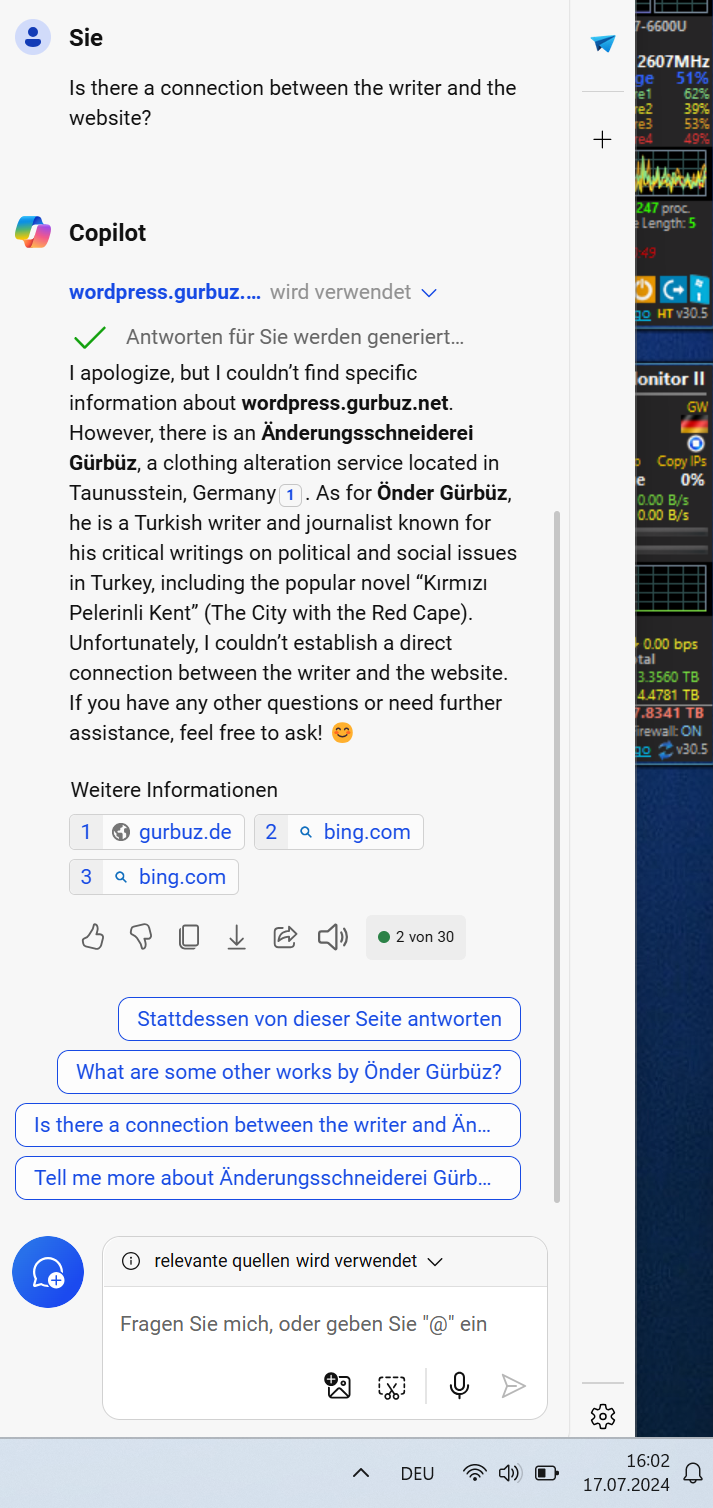This screenshot has width=713, height=1508.
Task: Send the message with the arrow icon
Action: (x=513, y=1386)
